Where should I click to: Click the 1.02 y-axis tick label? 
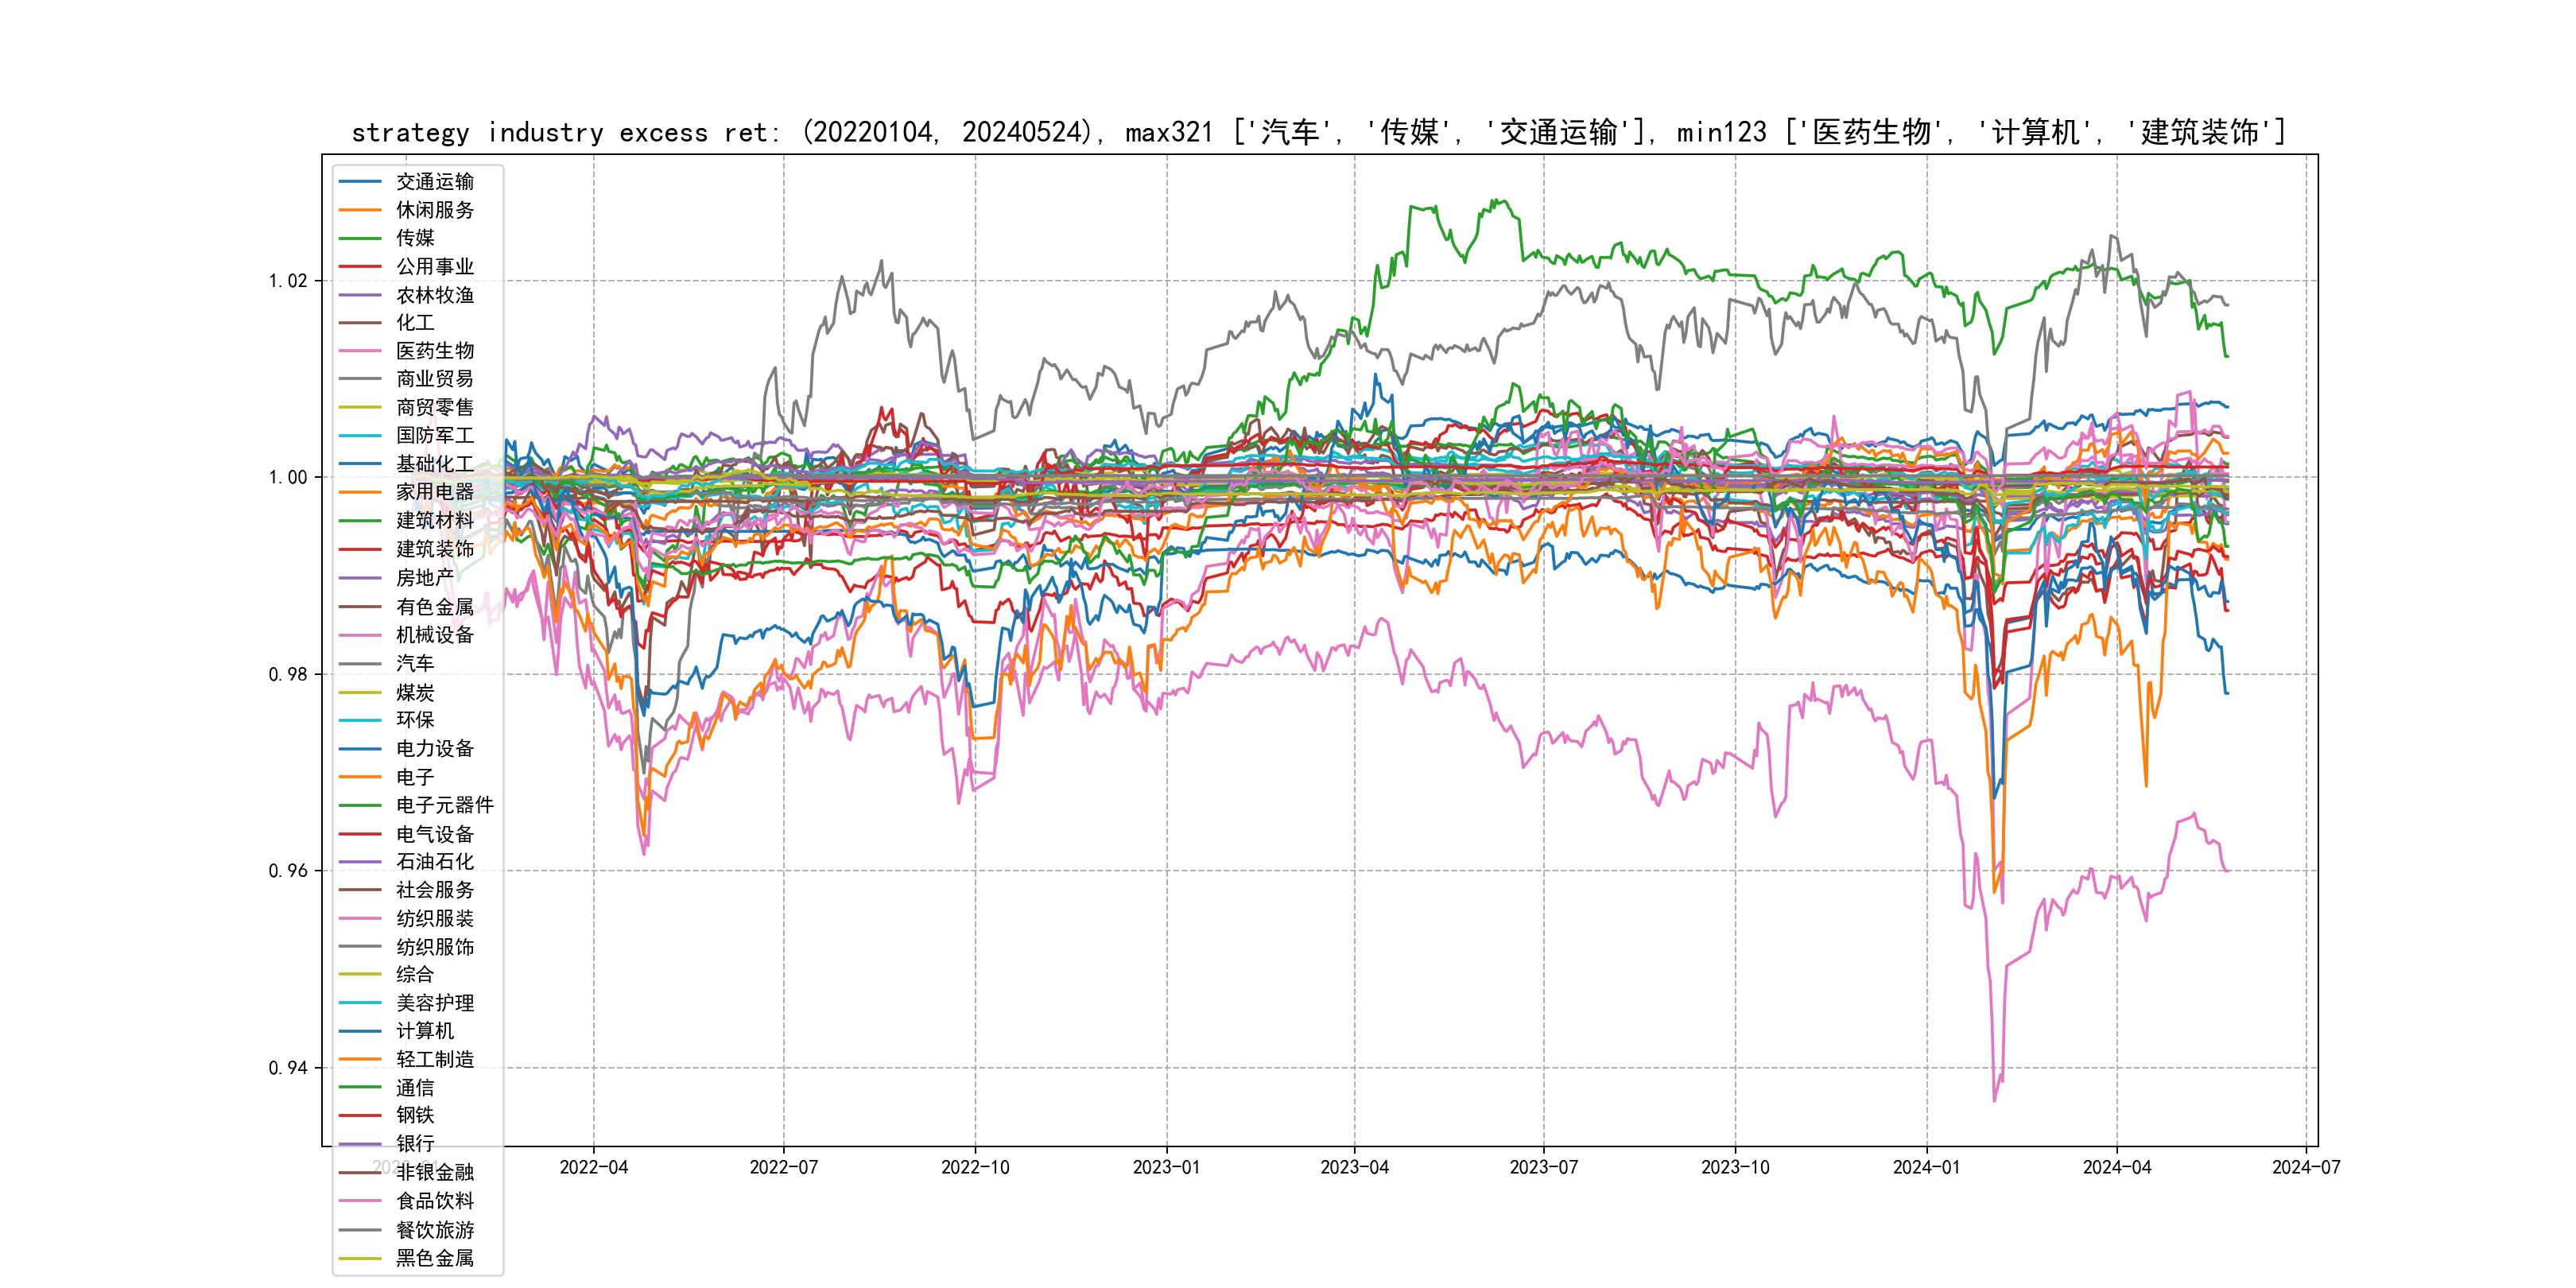click(288, 281)
